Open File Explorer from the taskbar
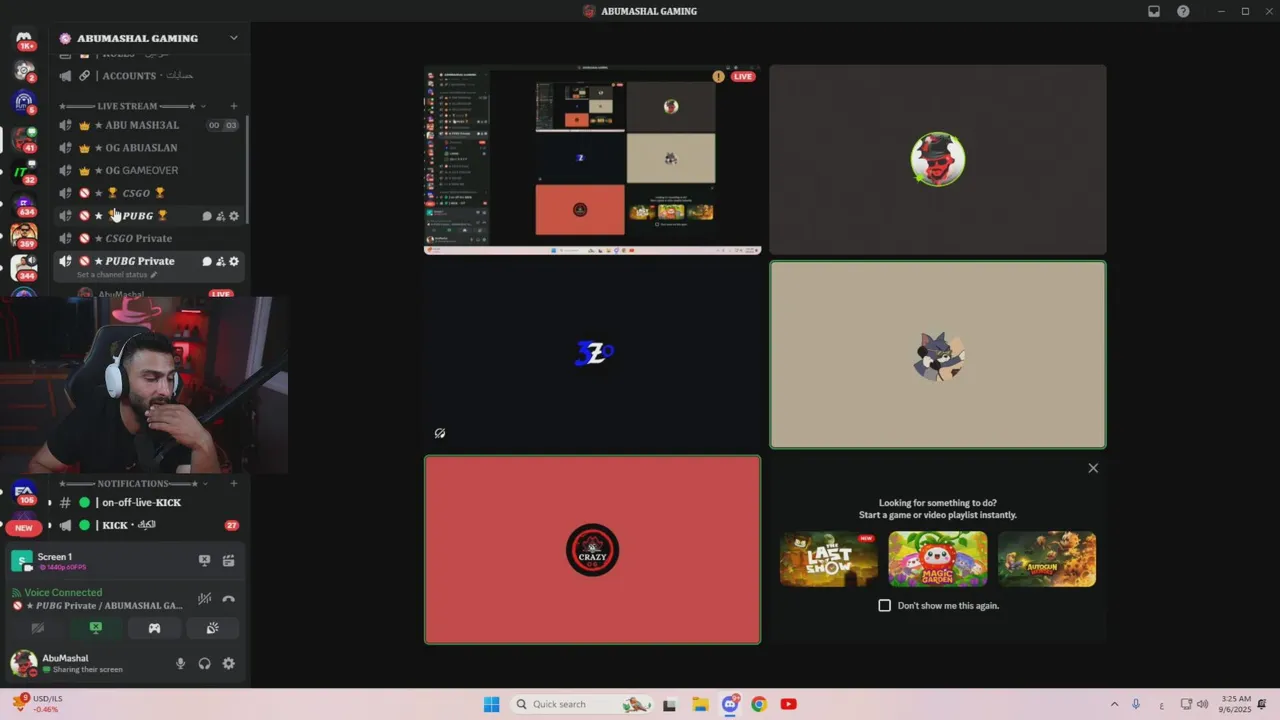Image resolution: width=1280 pixels, height=720 pixels. click(700, 704)
